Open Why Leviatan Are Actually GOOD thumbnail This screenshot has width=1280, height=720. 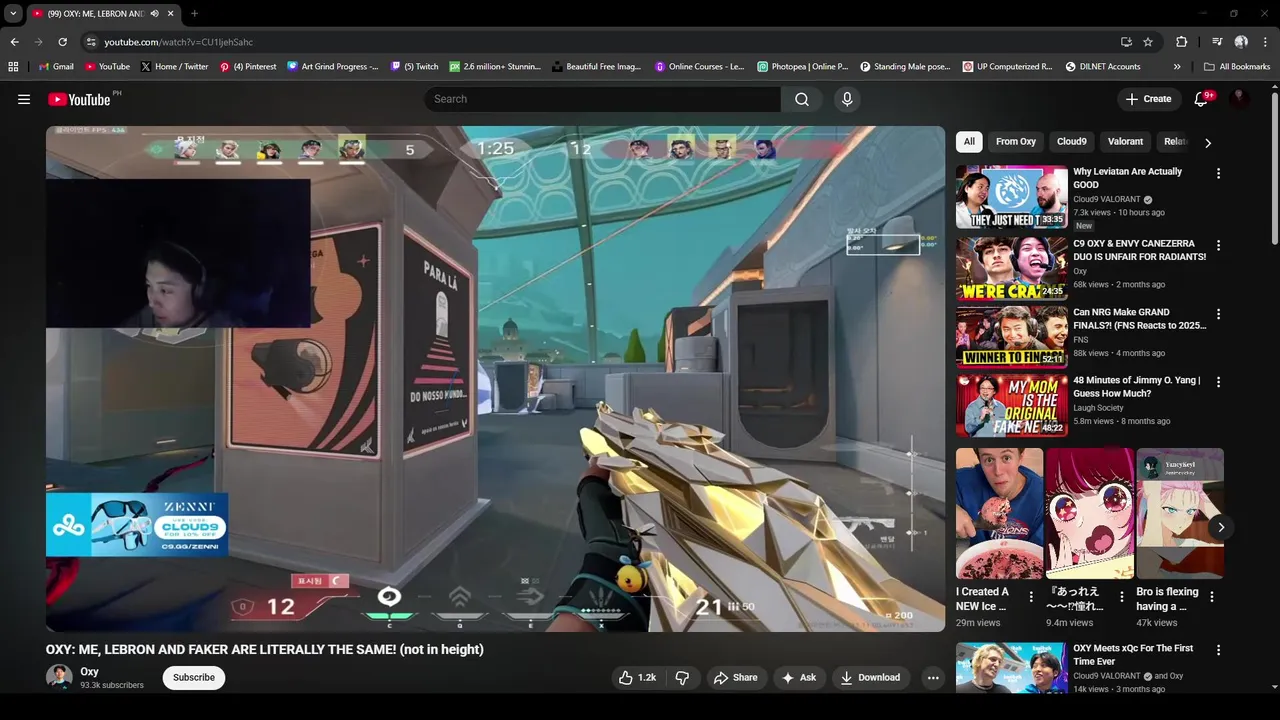pyautogui.click(x=1011, y=197)
